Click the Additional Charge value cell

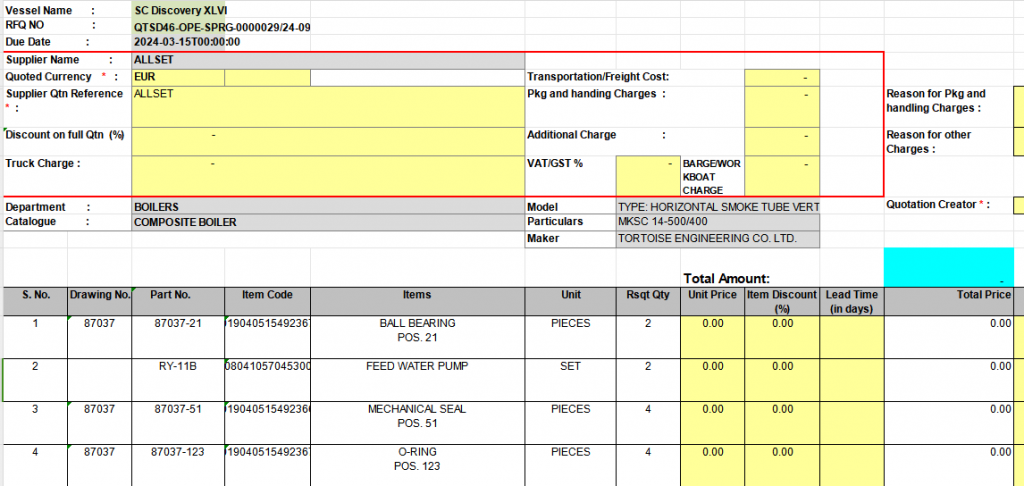point(782,141)
